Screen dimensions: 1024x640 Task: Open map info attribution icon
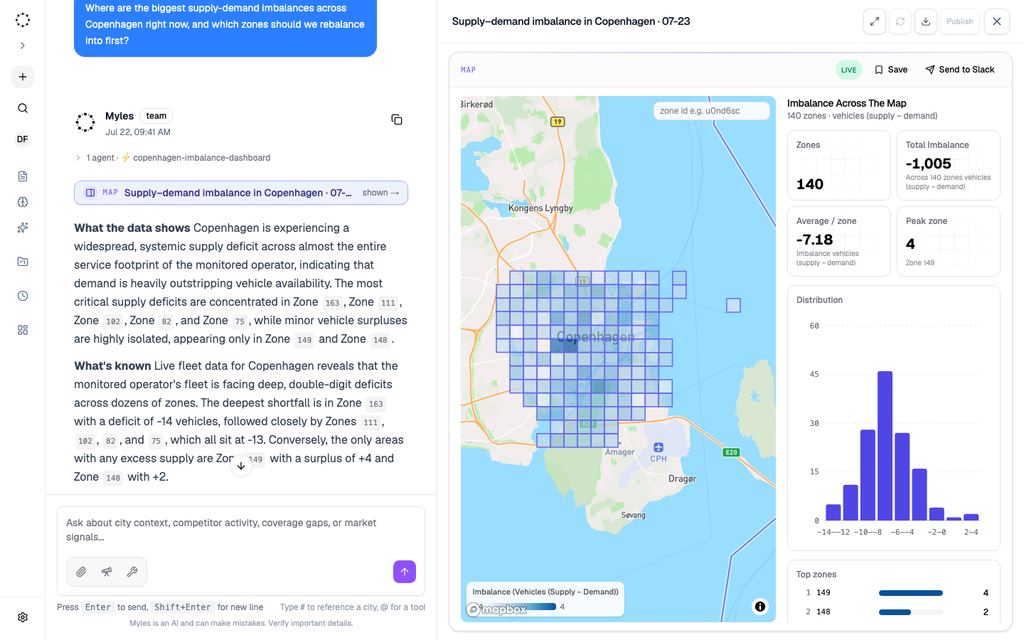(x=760, y=607)
